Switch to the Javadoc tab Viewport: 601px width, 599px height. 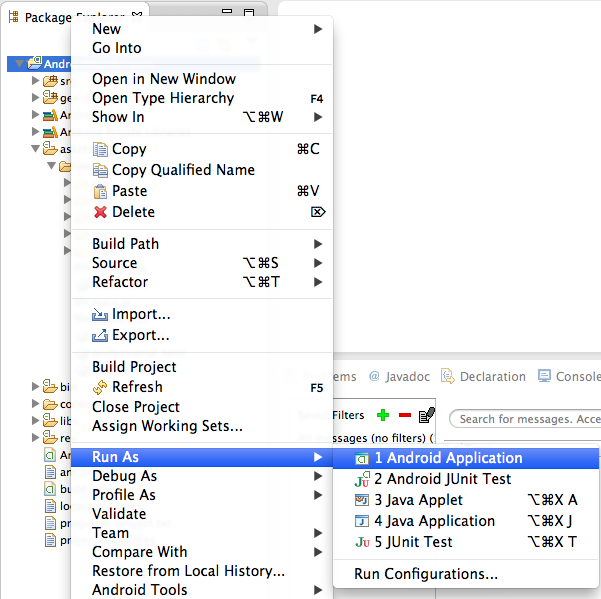(x=399, y=377)
